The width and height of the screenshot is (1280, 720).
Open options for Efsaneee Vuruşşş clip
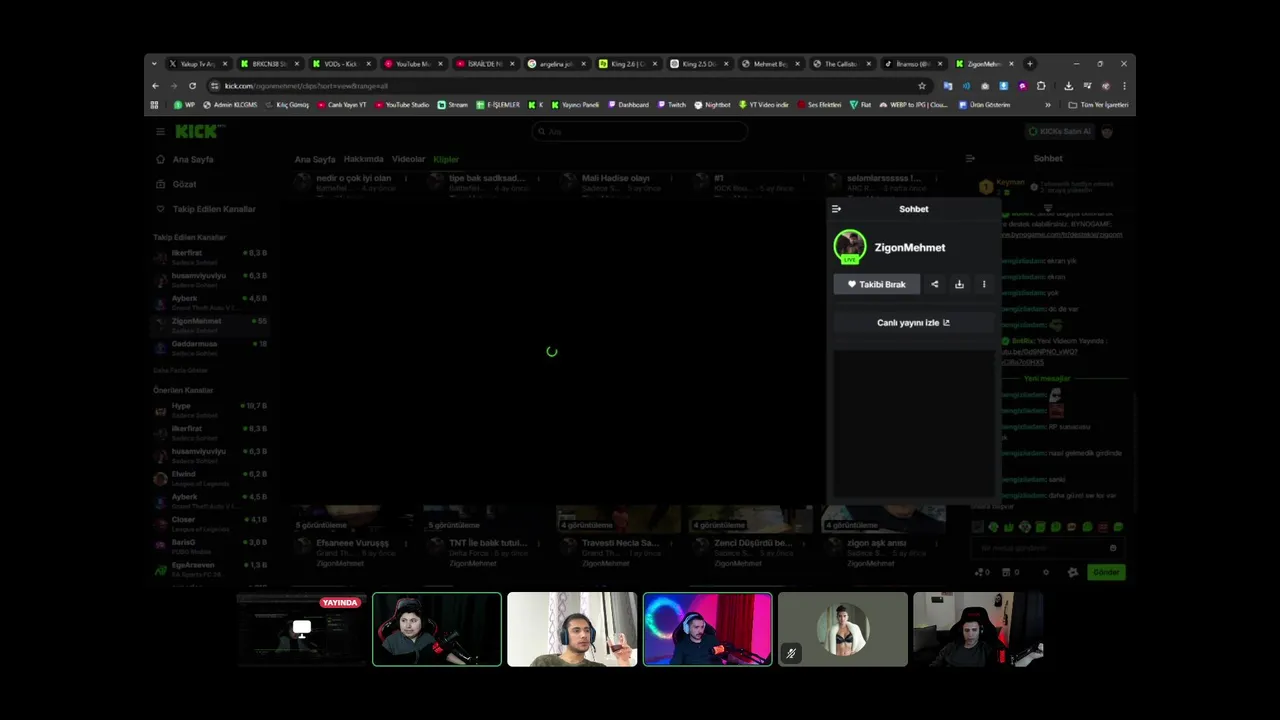tap(406, 545)
